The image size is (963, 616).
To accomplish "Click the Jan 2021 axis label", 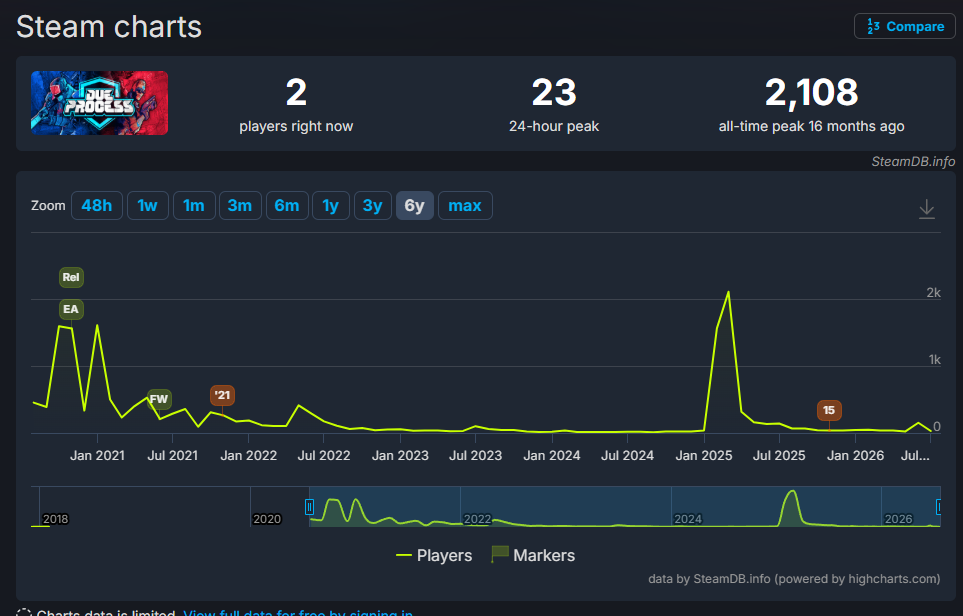I will pos(97,456).
